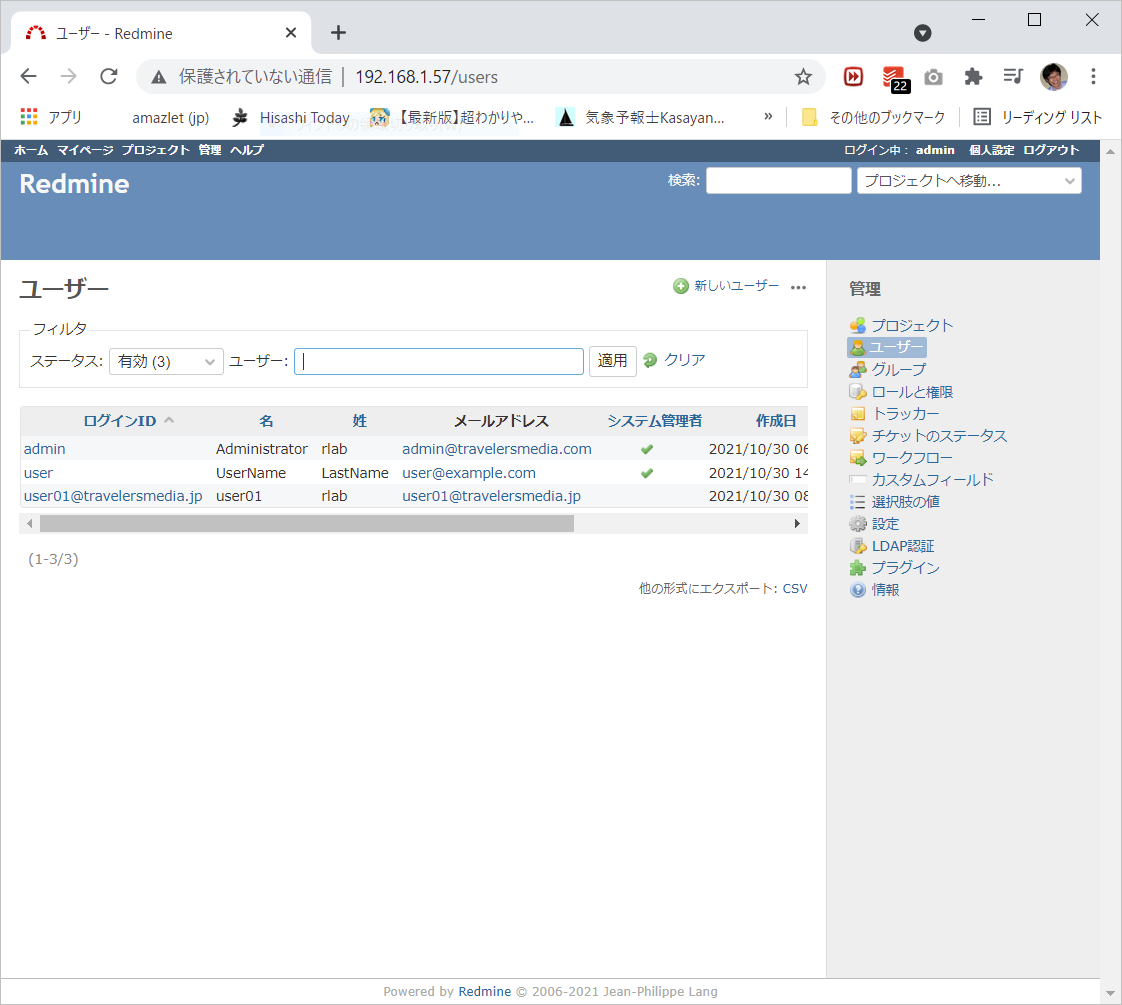Click the horizontal scrollbar under user table

tap(306, 523)
